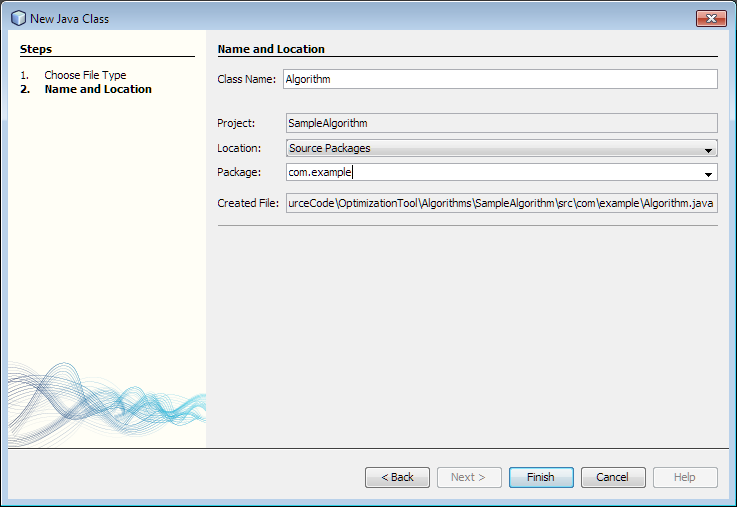Click the read-only Project field

502,123
